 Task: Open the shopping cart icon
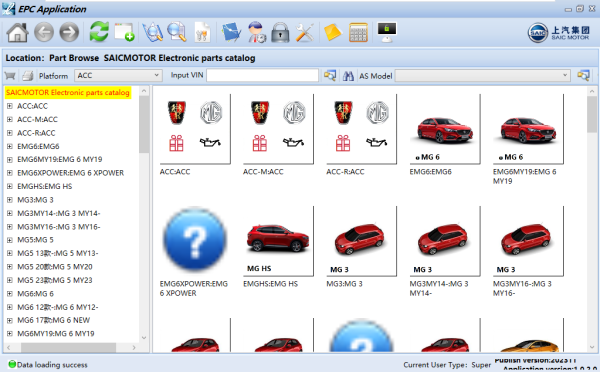click(x=10, y=76)
